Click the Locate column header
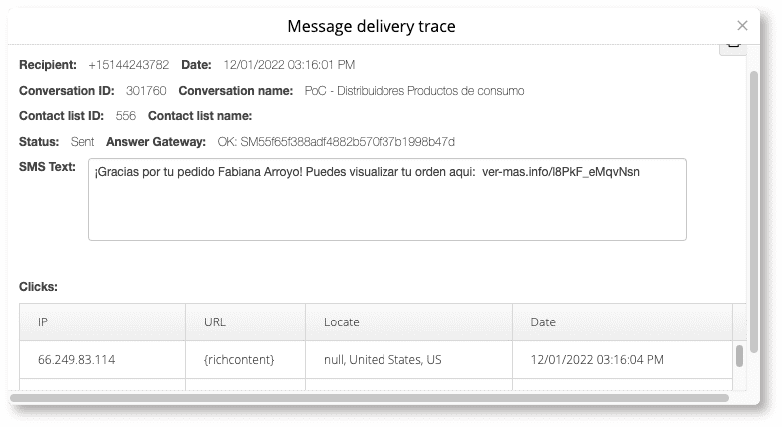782x427 pixels. pos(409,322)
